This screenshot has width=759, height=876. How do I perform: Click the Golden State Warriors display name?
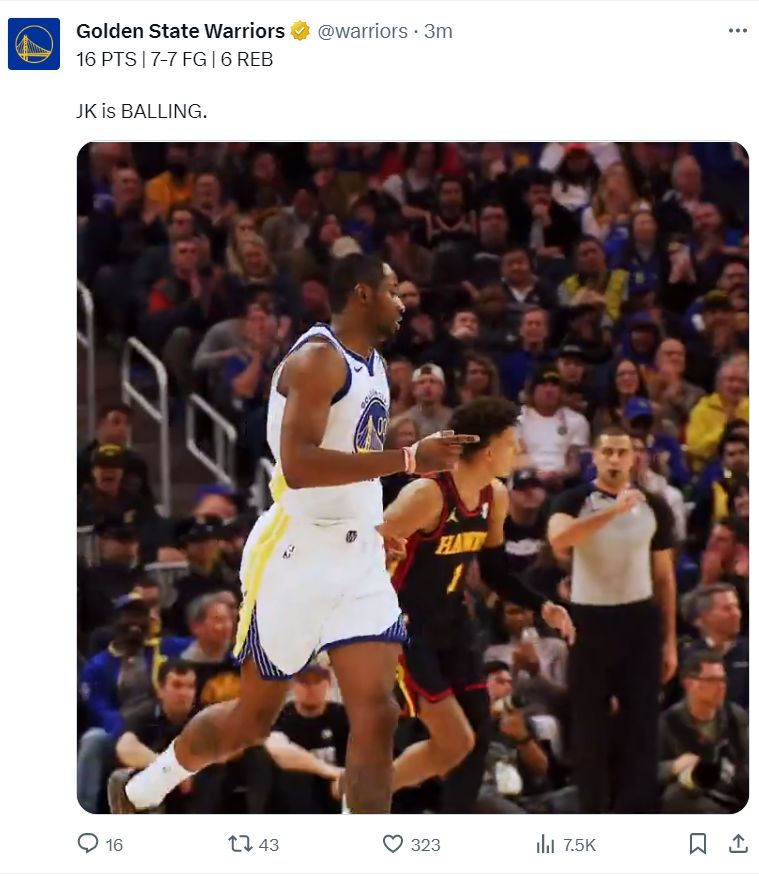click(x=180, y=31)
